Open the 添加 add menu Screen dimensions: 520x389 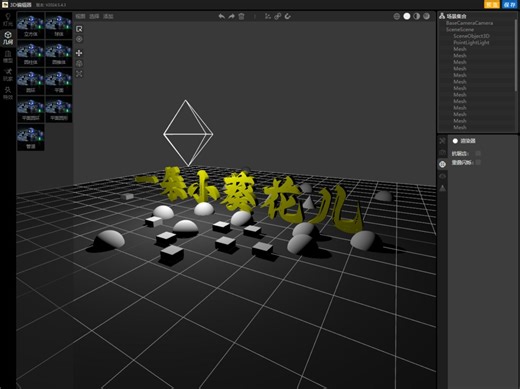click(x=108, y=16)
